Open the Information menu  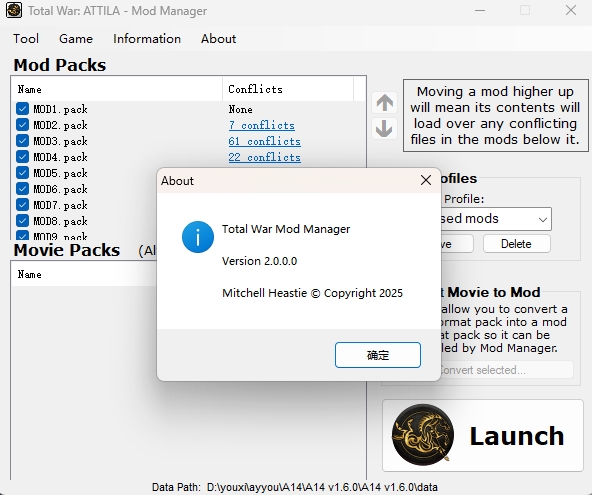click(x=147, y=39)
